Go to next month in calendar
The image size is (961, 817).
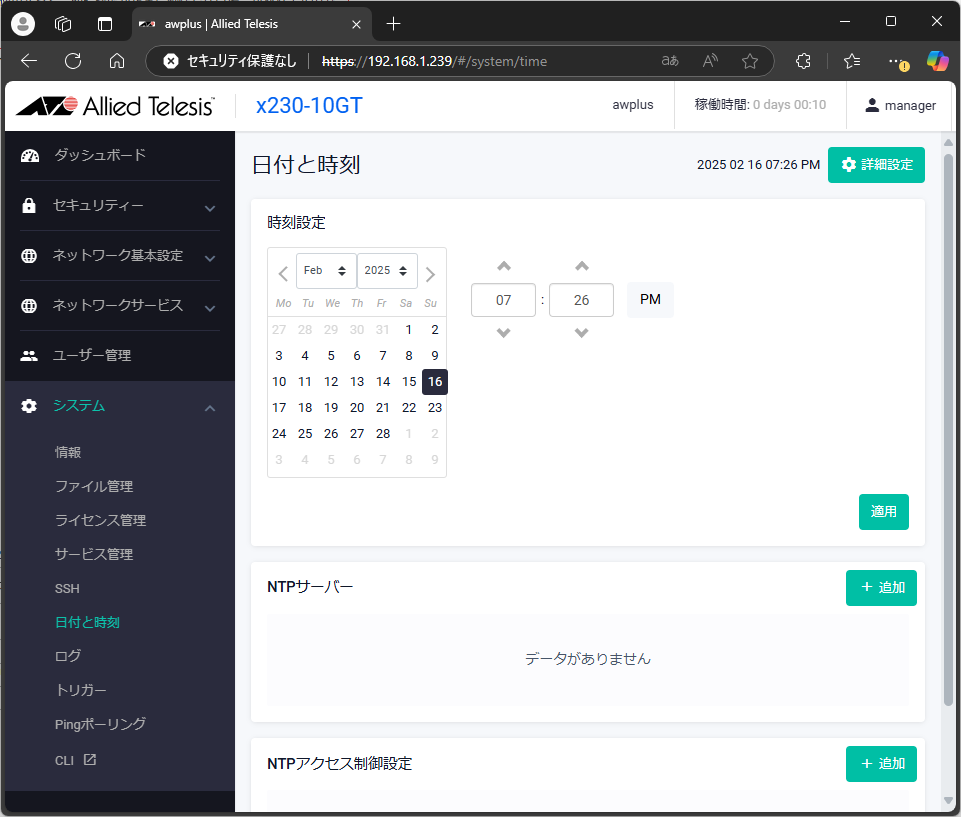tap(430, 274)
